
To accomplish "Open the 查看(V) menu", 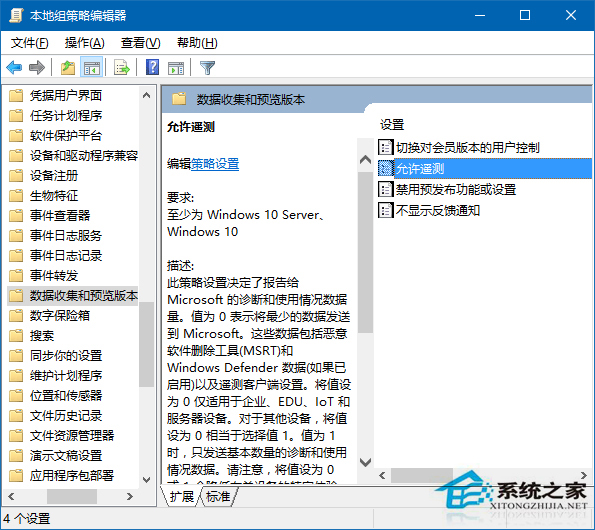I will (x=140, y=43).
